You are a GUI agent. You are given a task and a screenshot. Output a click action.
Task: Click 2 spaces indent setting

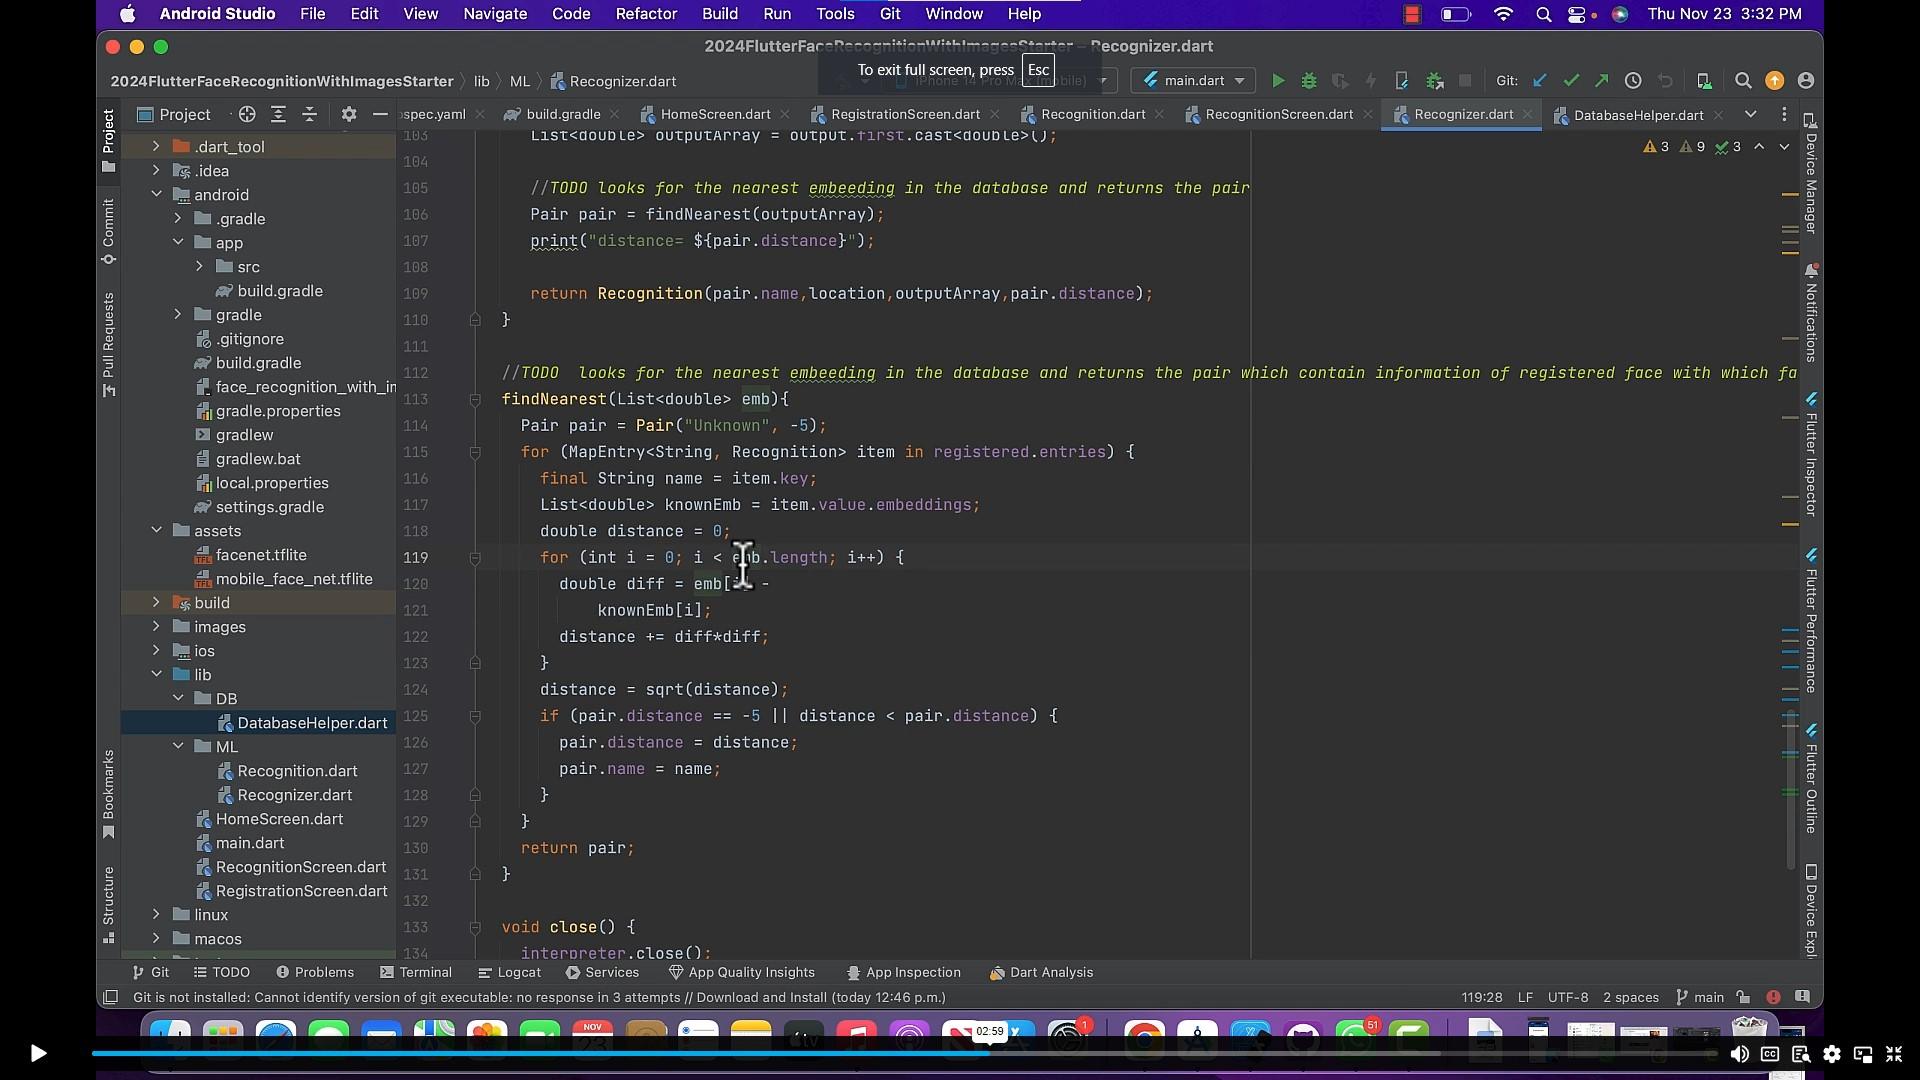coord(1631,997)
